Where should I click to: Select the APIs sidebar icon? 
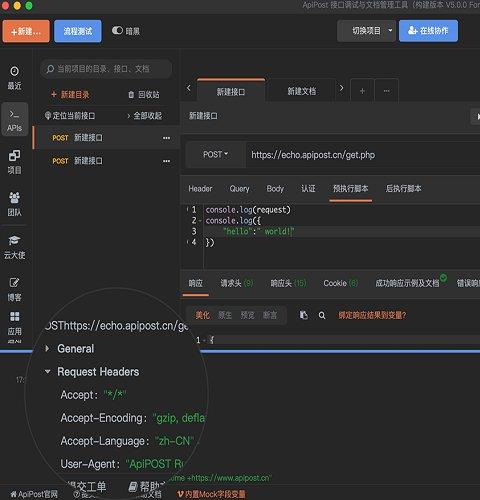coord(14,119)
